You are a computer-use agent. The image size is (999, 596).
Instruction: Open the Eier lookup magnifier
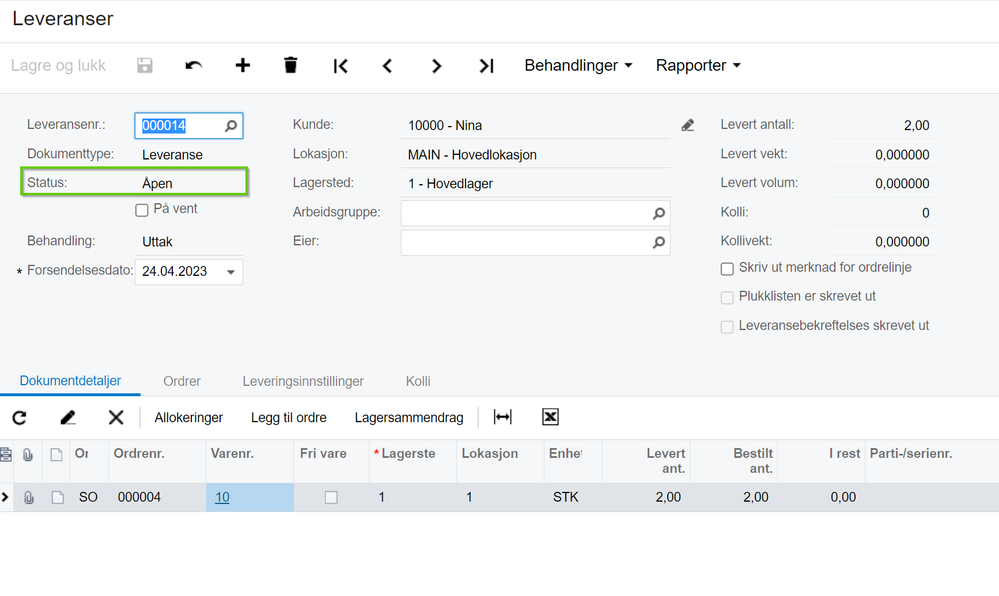659,242
